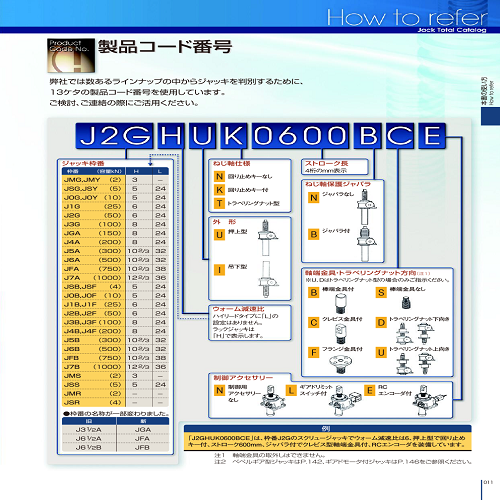Select the J2G code block in header
The image size is (500, 500).
pos(114,136)
